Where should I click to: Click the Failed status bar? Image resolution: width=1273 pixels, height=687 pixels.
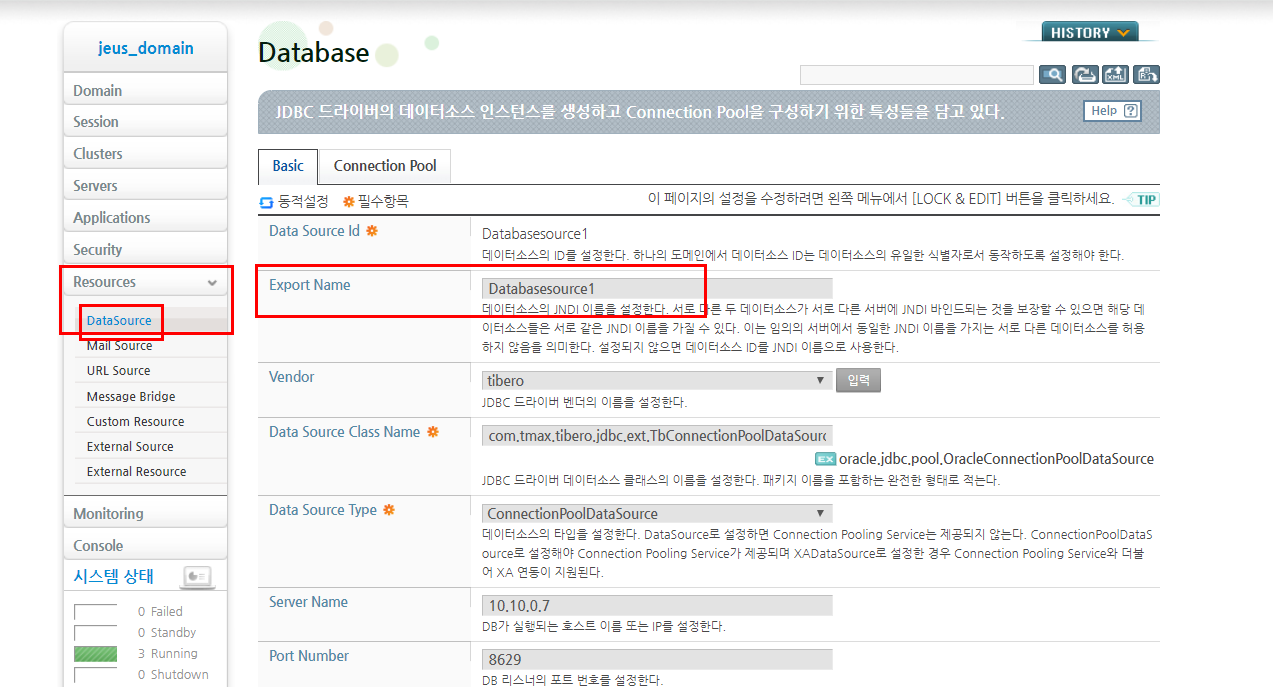coord(96,612)
